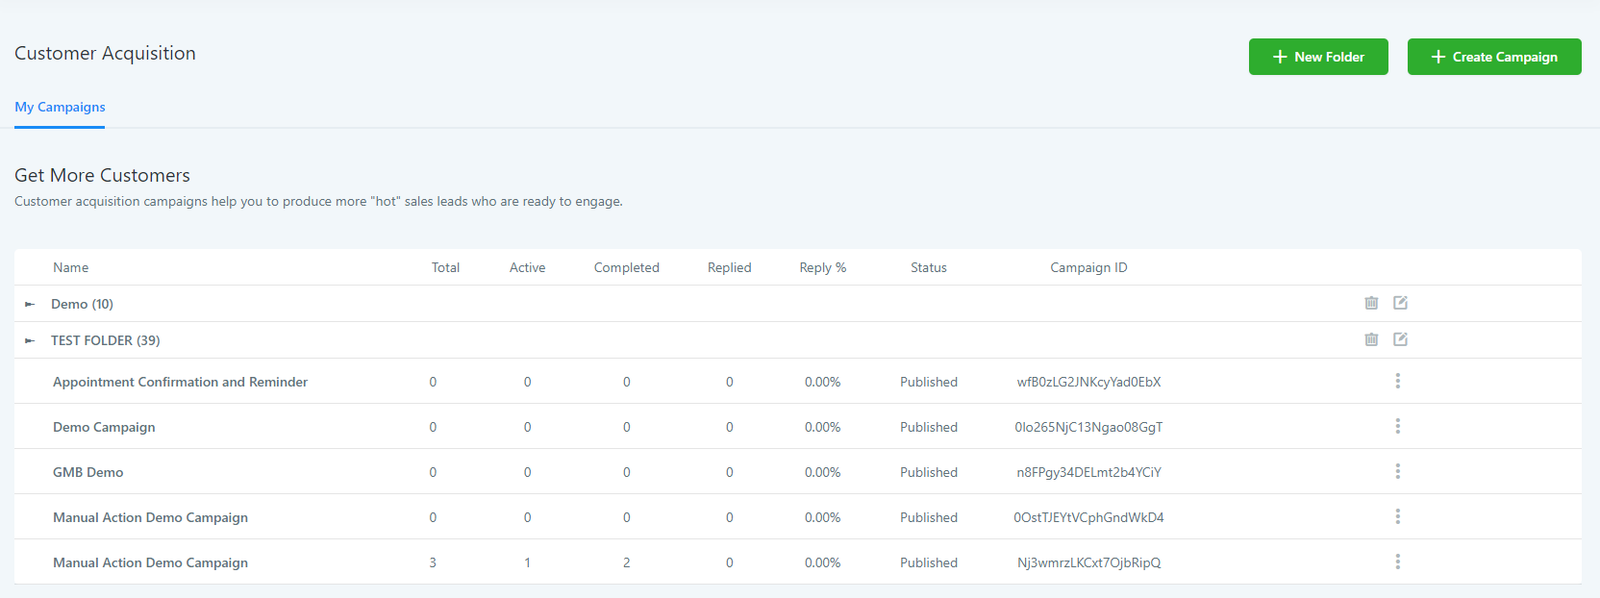Image resolution: width=1600 pixels, height=598 pixels.
Task: Open options menu for Appointment Confirmation and Reminder
Action: tap(1397, 381)
